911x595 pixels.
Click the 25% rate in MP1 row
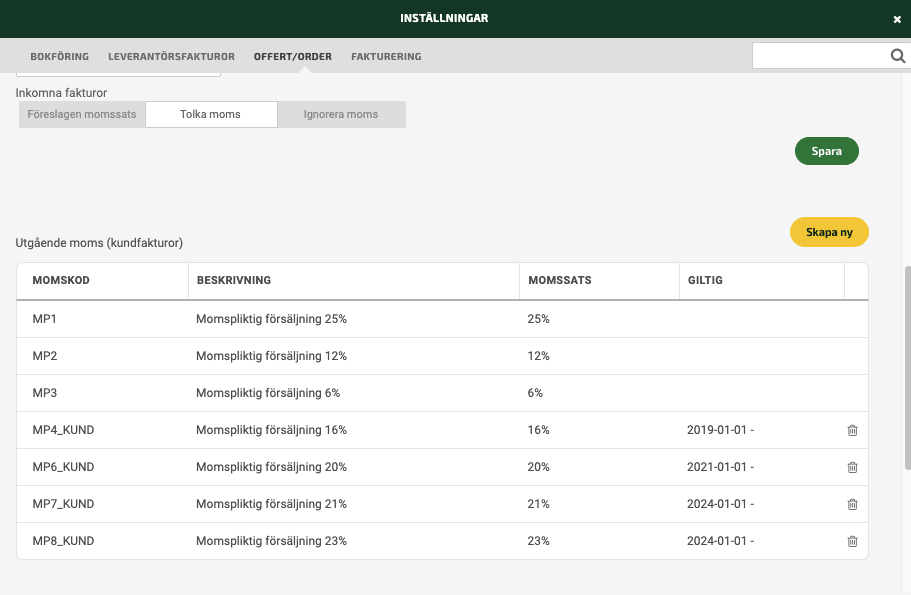pos(539,319)
